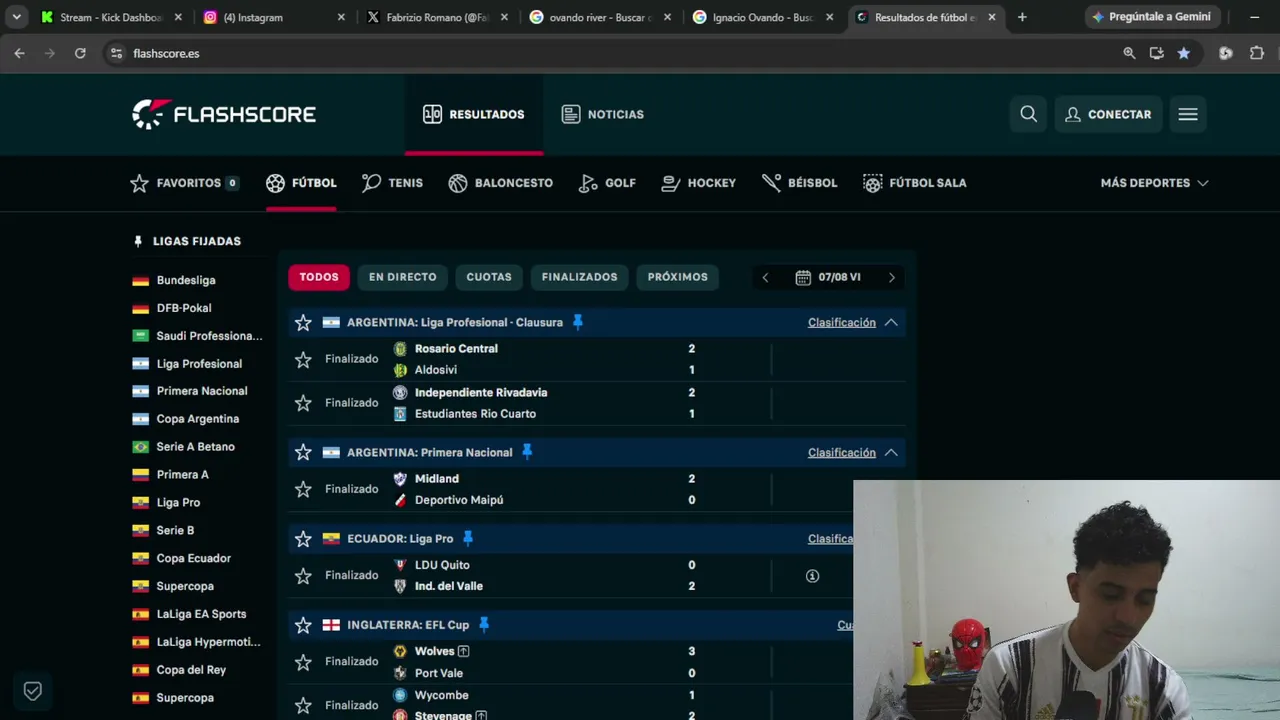The height and width of the screenshot is (720, 1280).
Task: Open Chrome zoom magnifier icon in address bar
Action: pyautogui.click(x=1129, y=53)
